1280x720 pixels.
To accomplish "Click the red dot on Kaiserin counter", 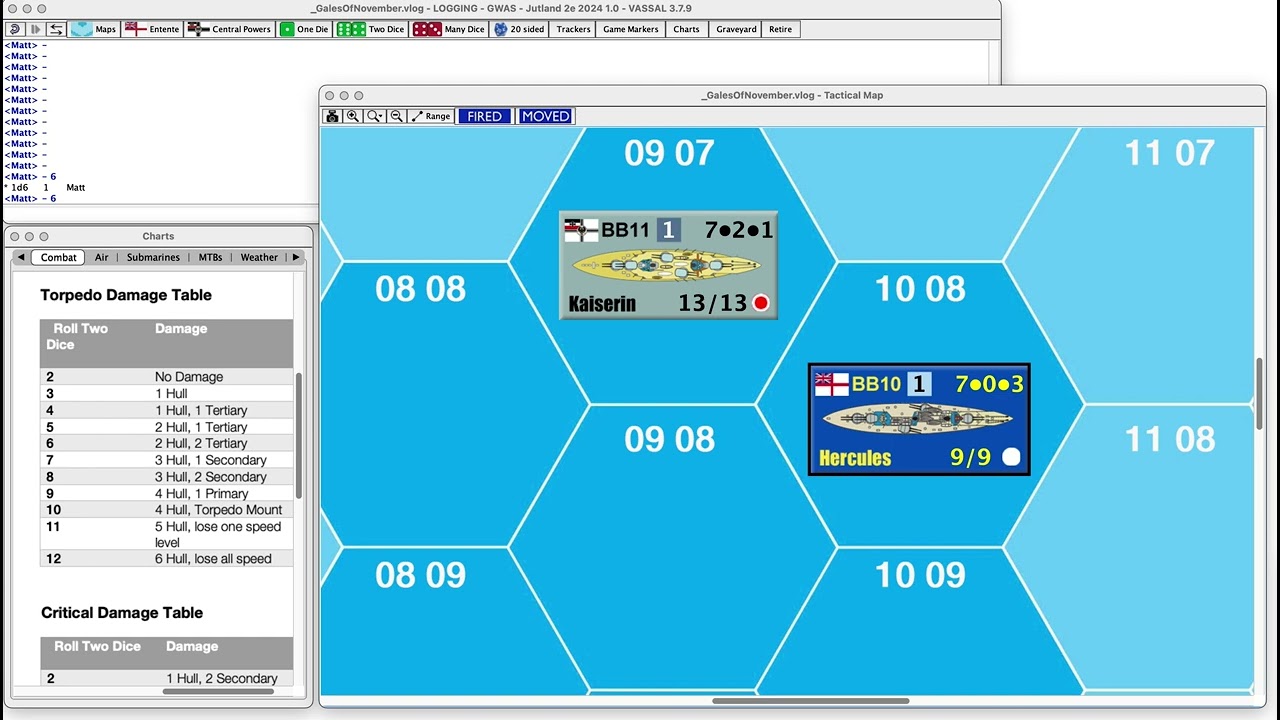I will (x=761, y=303).
